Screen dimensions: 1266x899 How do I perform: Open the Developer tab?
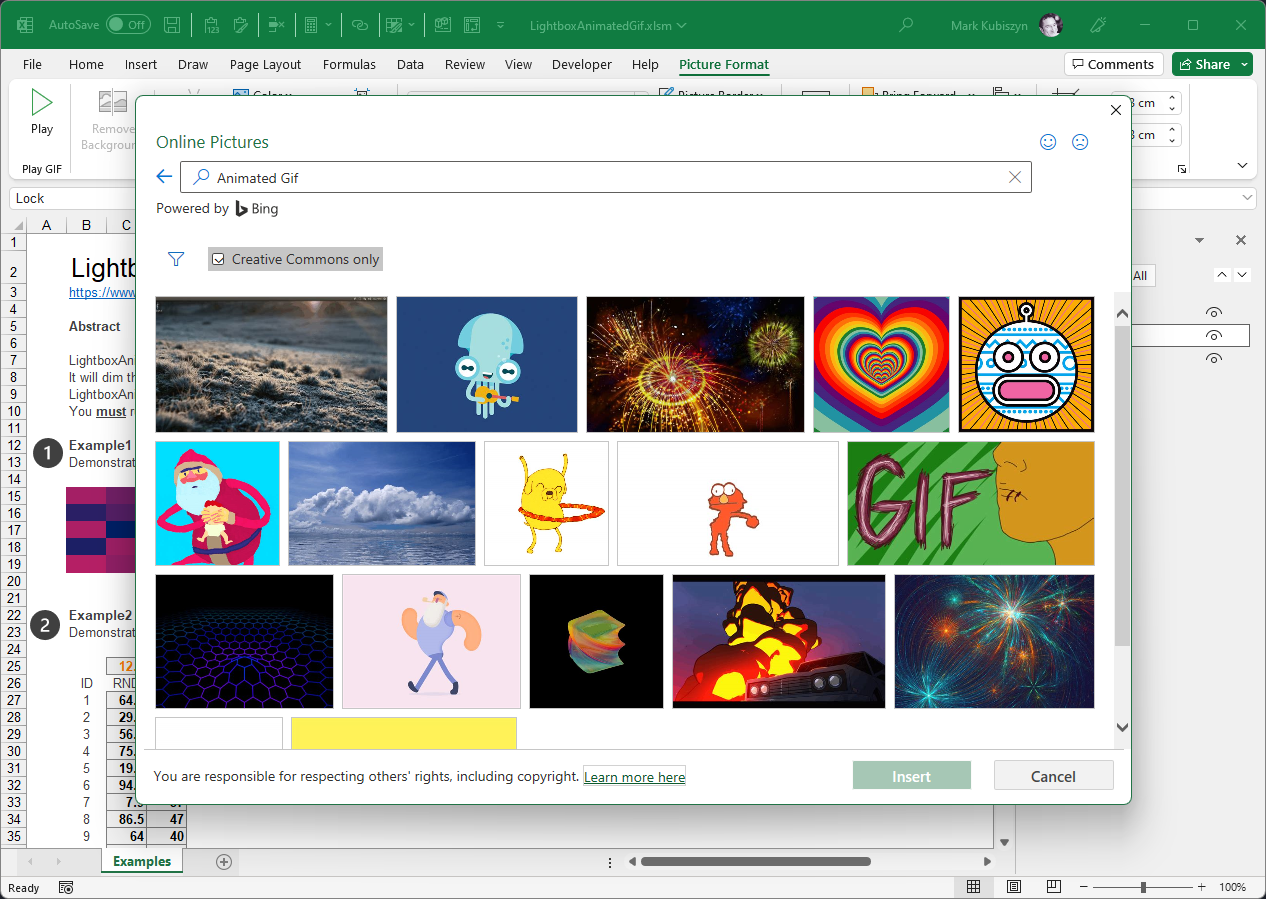(581, 65)
